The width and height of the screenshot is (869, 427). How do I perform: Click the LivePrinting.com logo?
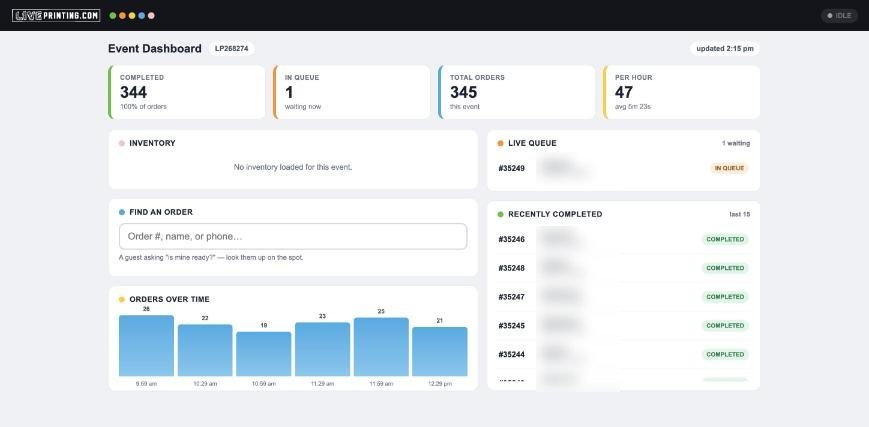56,16
